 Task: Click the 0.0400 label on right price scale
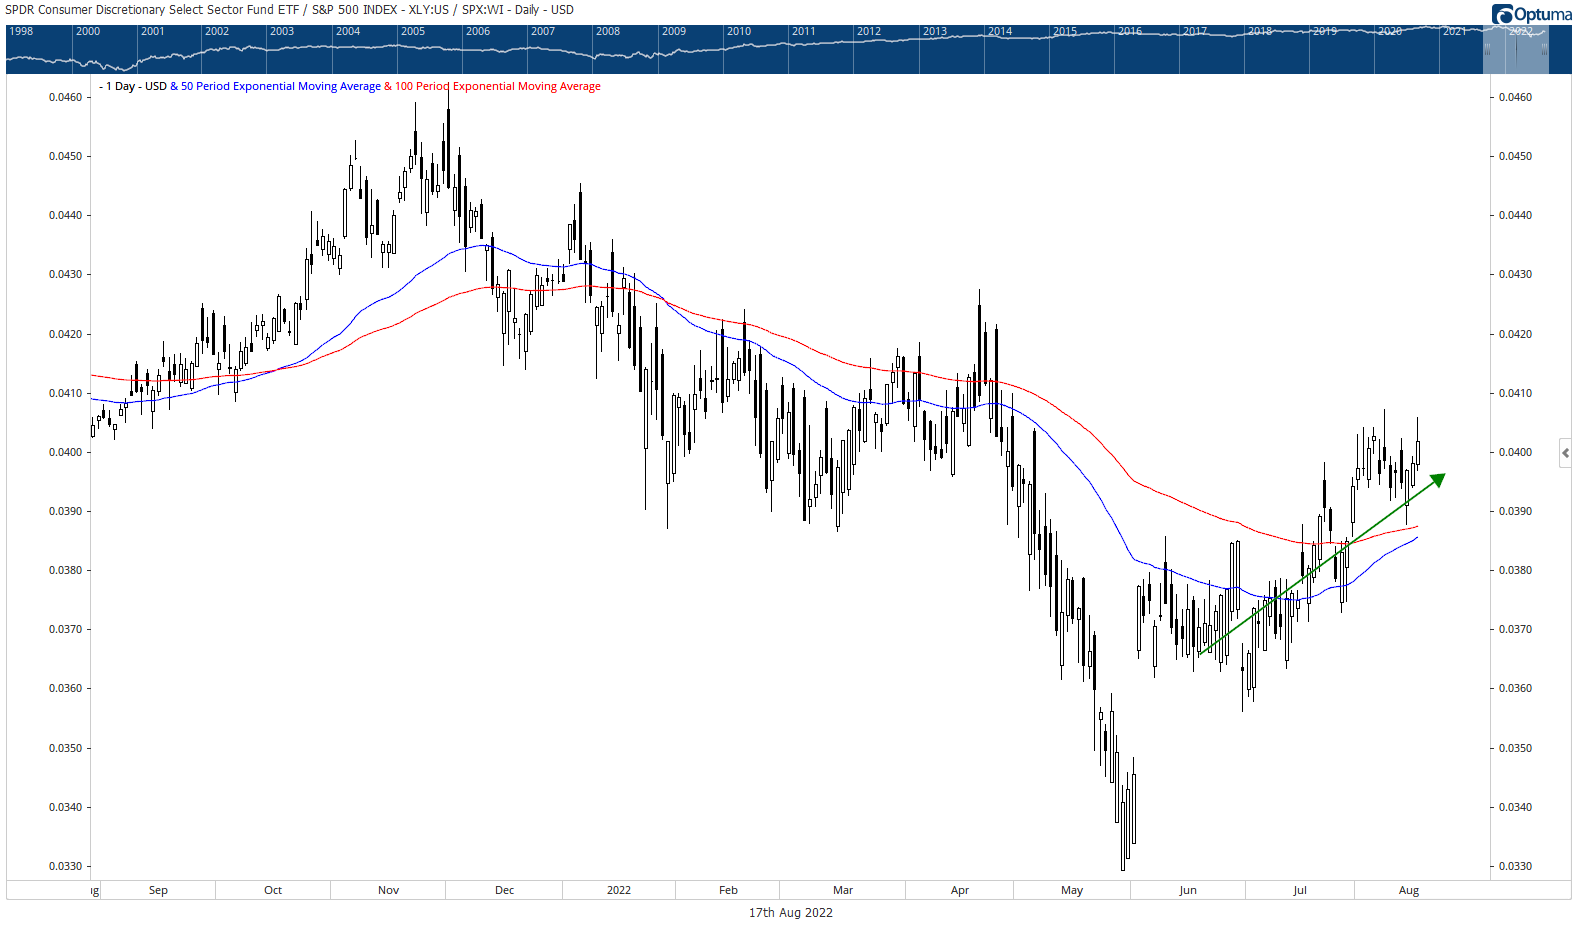pyautogui.click(x=1515, y=452)
